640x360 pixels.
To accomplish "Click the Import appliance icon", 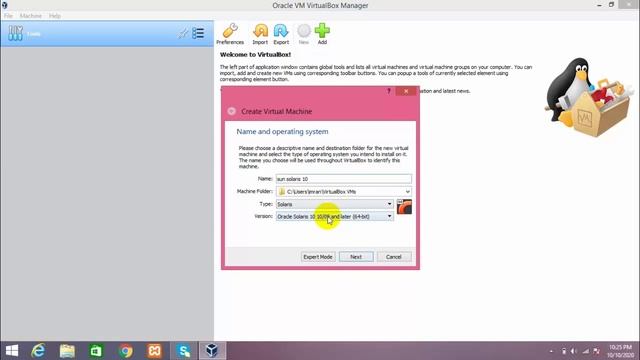I will [260, 34].
